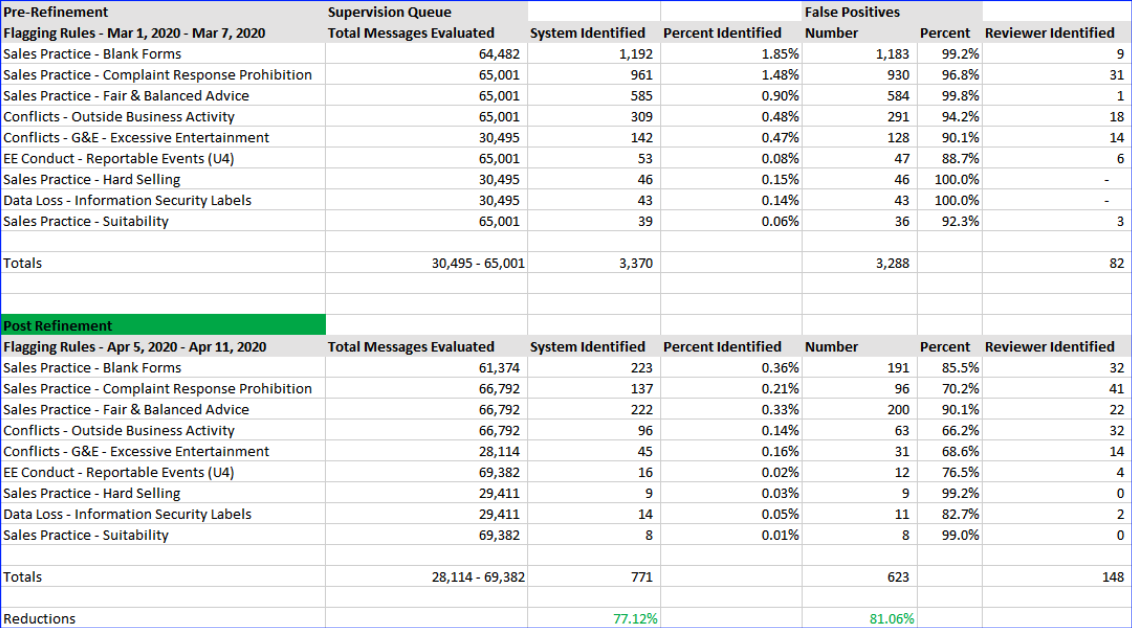The width and height of the screenshot is (1132, 628).
Task: Click the '1,183' false positives cell
Action: pos(859,54)
